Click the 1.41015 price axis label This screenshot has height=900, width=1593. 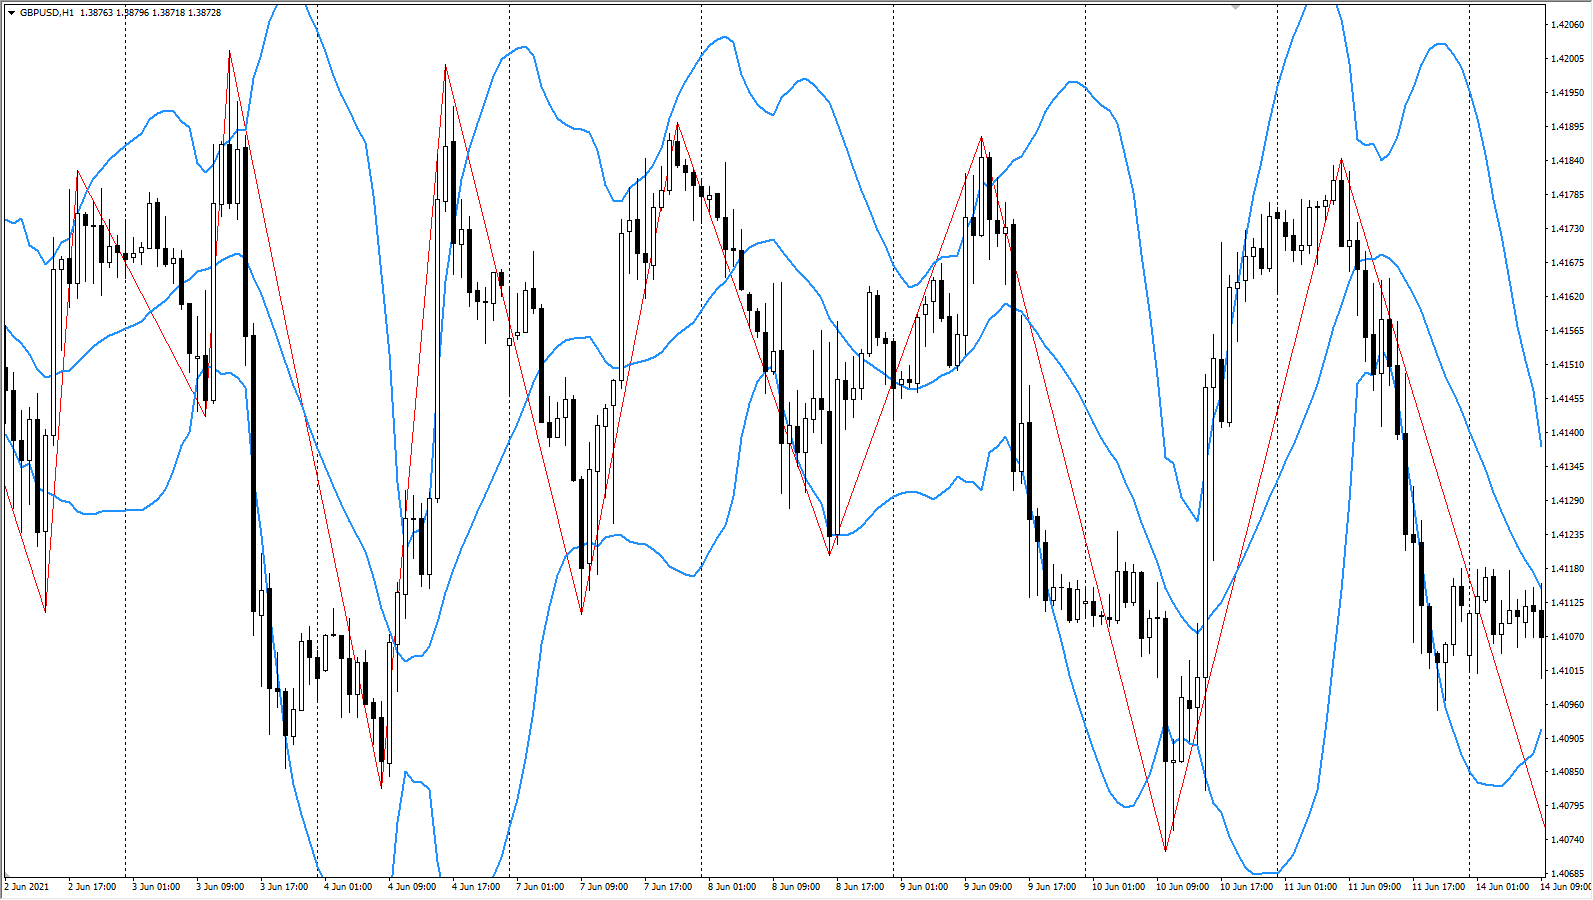(x=1567, y=671)
